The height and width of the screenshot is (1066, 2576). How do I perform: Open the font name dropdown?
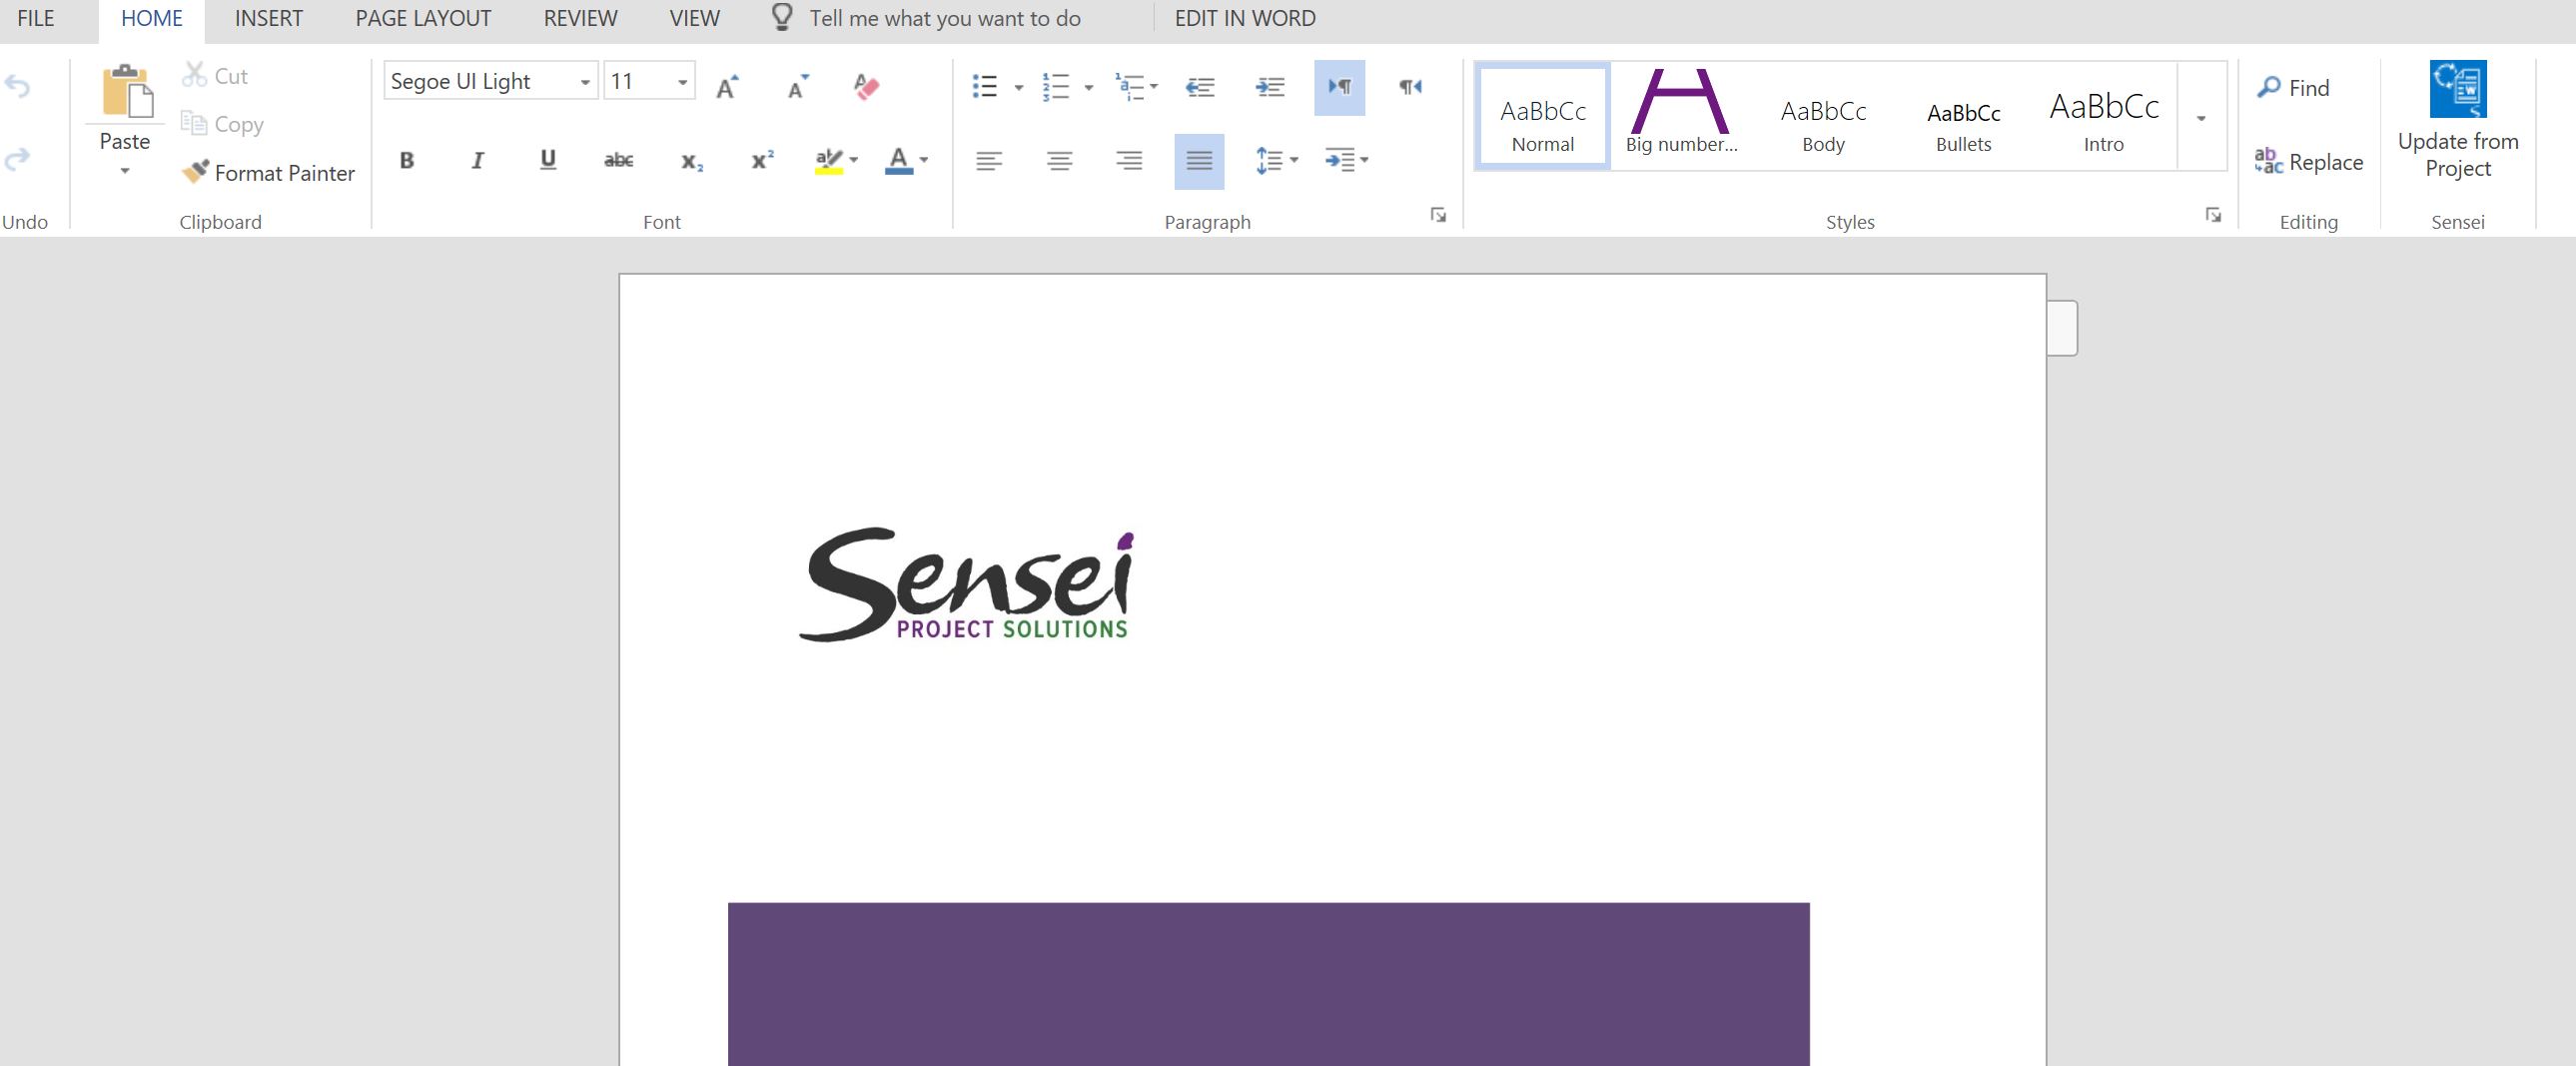(585, 82)
